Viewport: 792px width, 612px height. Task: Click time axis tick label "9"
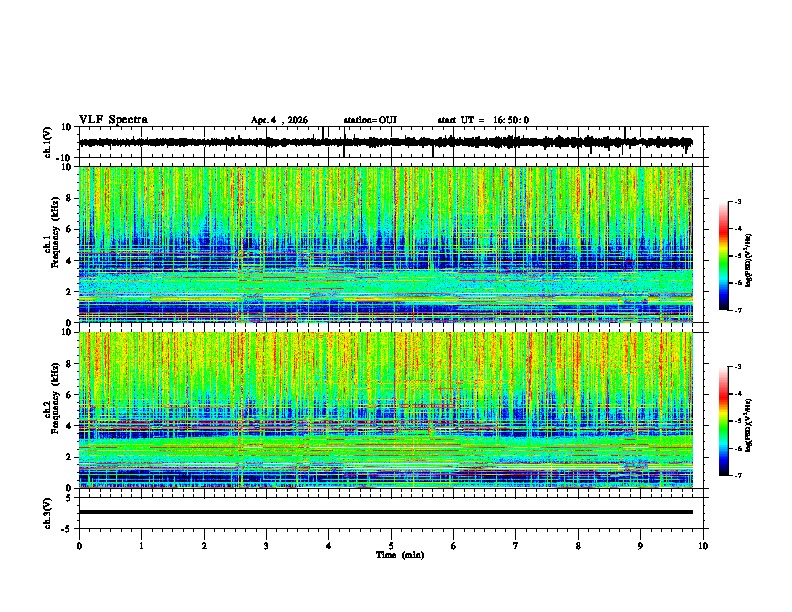(640, 545)
